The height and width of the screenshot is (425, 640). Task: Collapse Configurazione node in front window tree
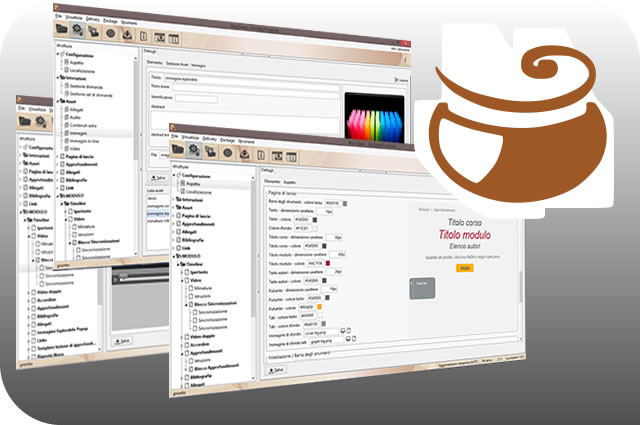point(174,175)
